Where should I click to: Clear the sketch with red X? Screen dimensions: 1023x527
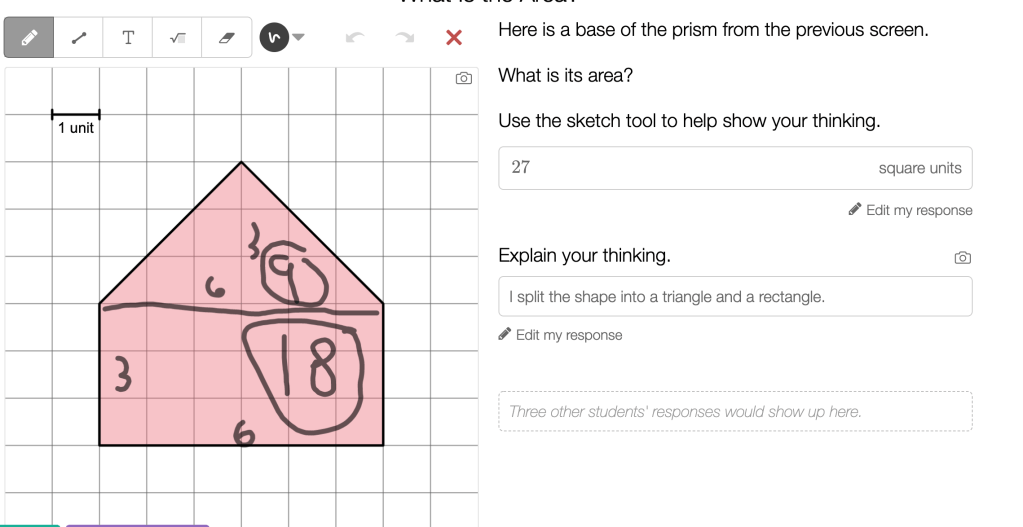(x=453, y=38)
